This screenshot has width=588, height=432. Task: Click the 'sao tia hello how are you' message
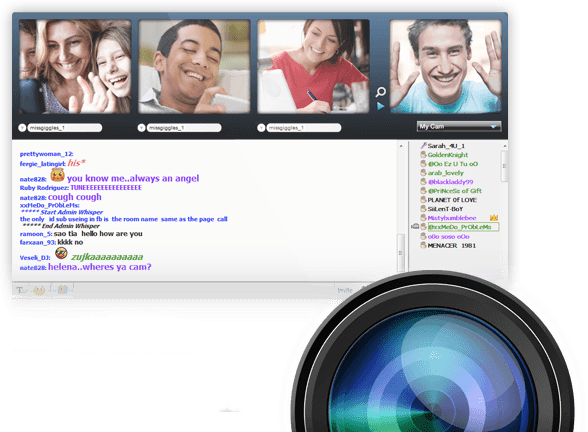pos(98,234)
